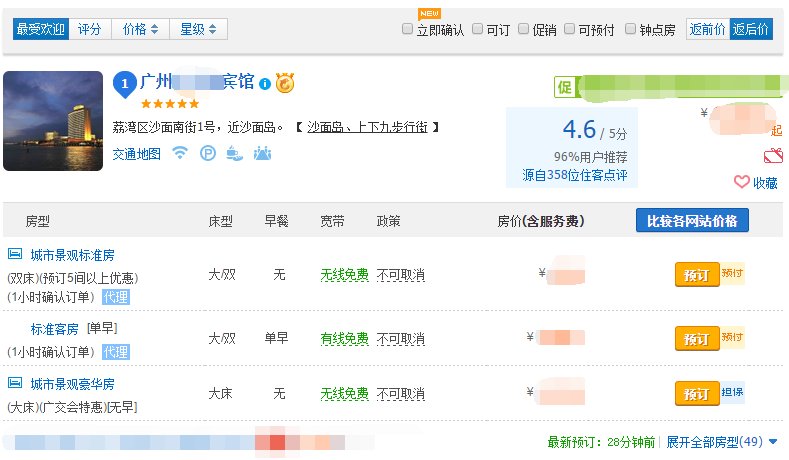Viewport: 789px width, 460px height.
Task: Click 代理 tag under 标准客房
Action: pyautogui.click(x=116, y=352)
